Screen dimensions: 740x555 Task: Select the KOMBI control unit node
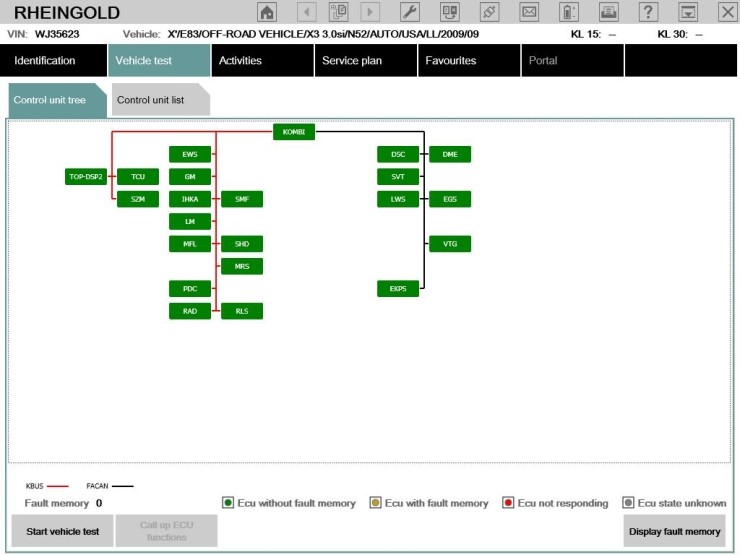pyautogui.click(x=294, y=132)
